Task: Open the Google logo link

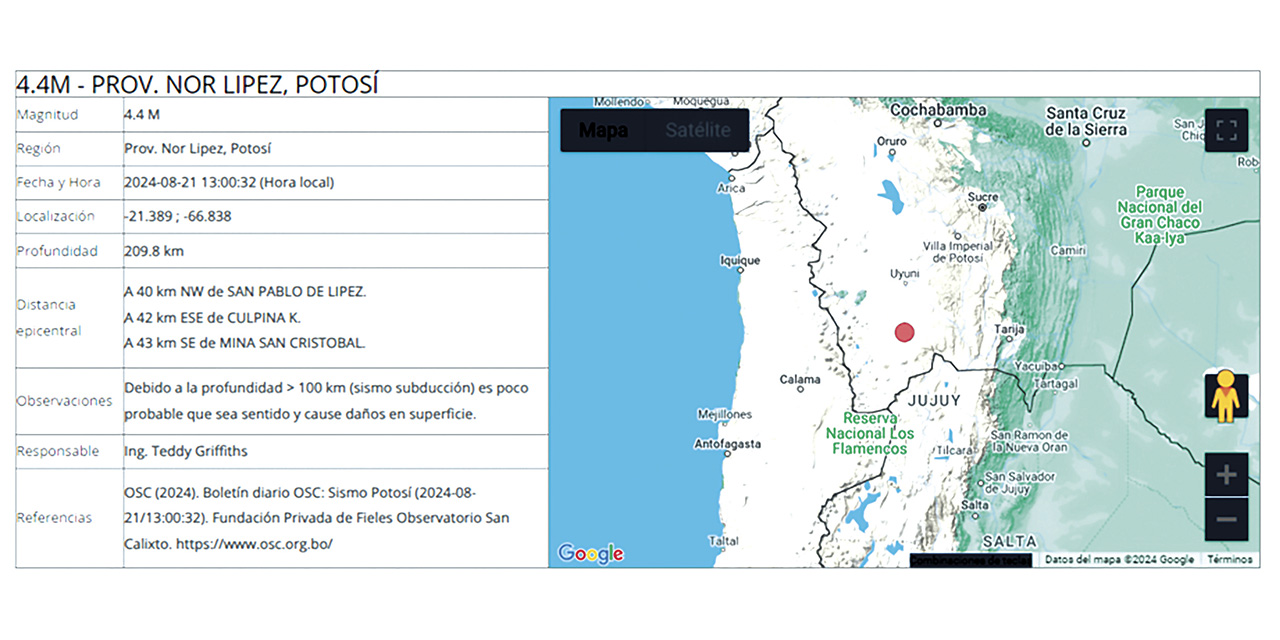Action: (590, 553)
